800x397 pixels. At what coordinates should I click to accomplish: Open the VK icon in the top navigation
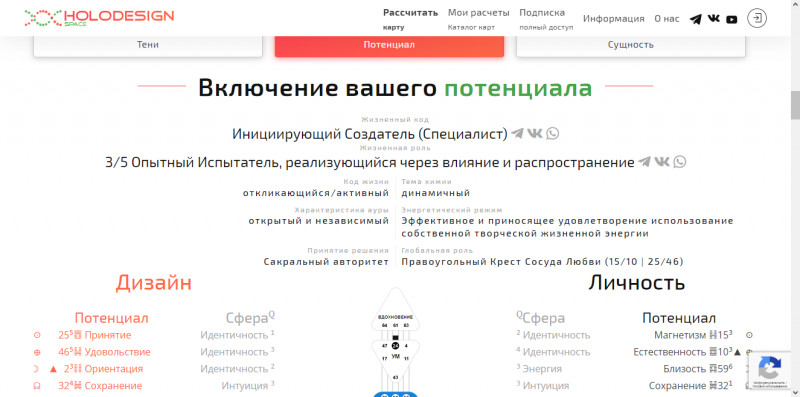714,19
